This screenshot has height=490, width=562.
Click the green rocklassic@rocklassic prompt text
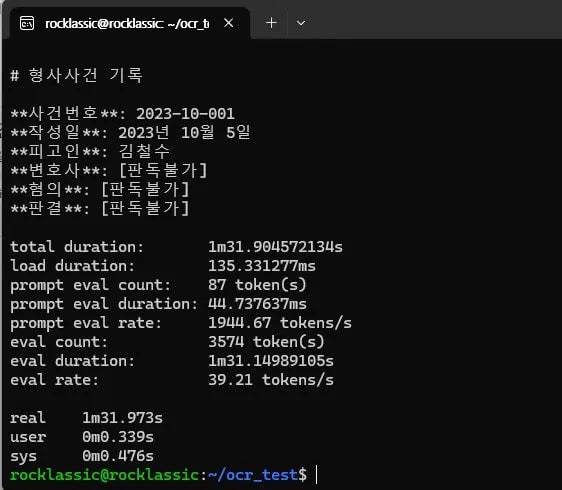click(x=104, y=475)
